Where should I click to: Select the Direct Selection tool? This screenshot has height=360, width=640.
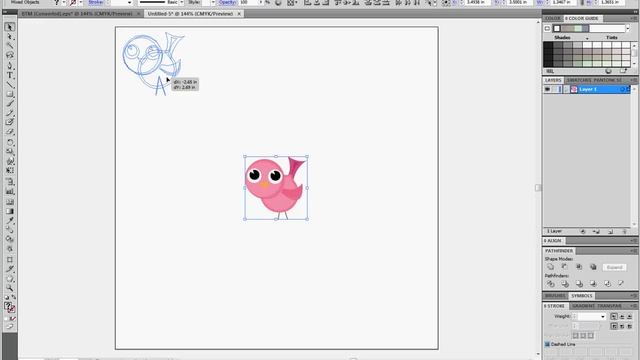[x=10, y=37]
